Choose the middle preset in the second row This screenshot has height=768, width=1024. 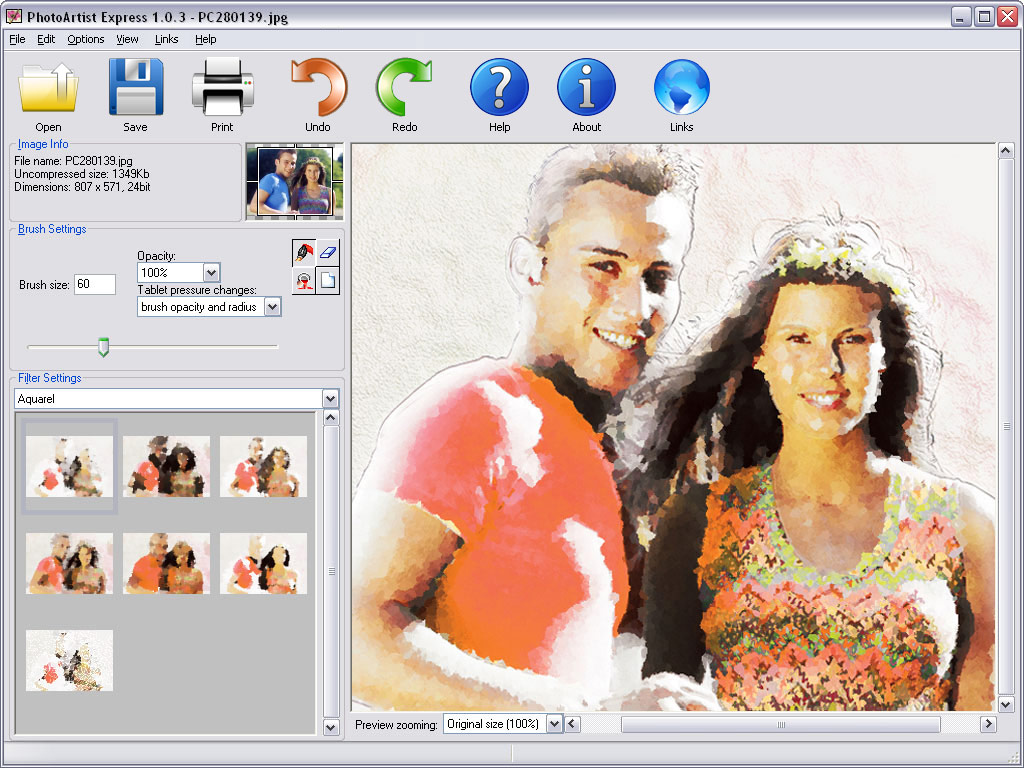tap(167, 564)
